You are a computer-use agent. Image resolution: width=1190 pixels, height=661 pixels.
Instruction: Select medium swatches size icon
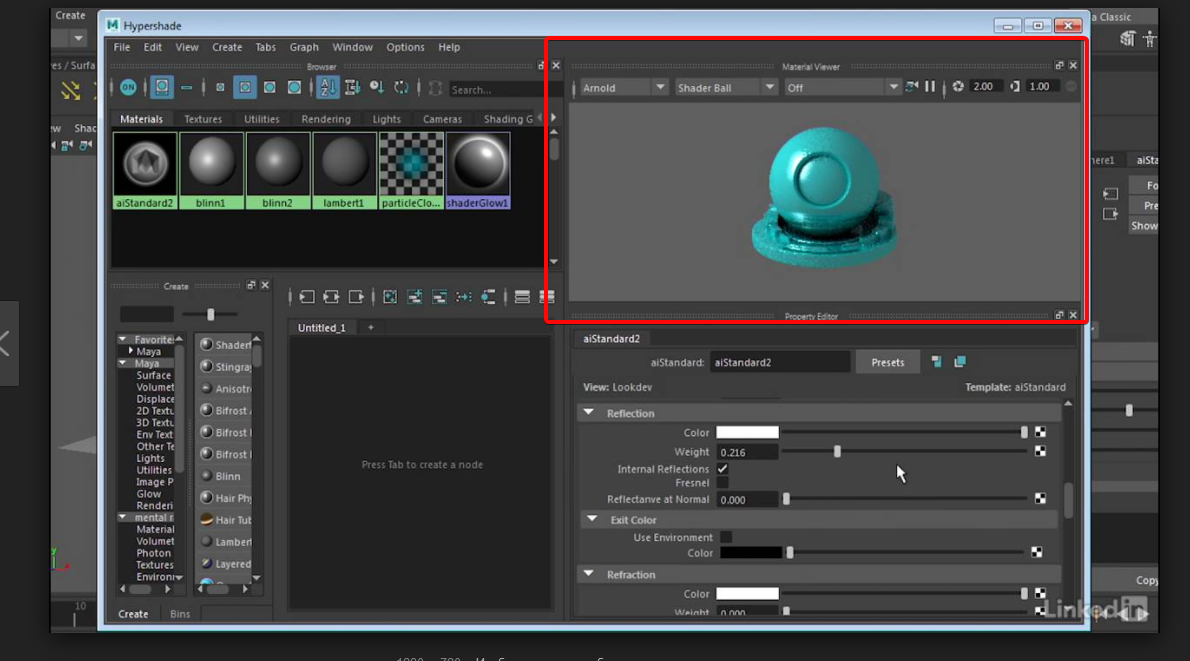tap(245, 88)
